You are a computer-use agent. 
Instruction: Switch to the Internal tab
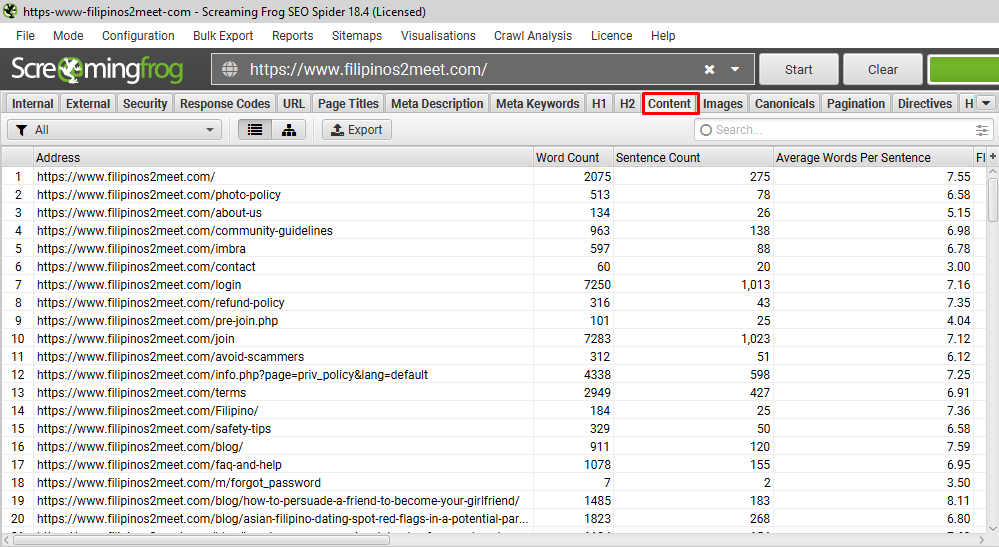click(x=32, y=103)
